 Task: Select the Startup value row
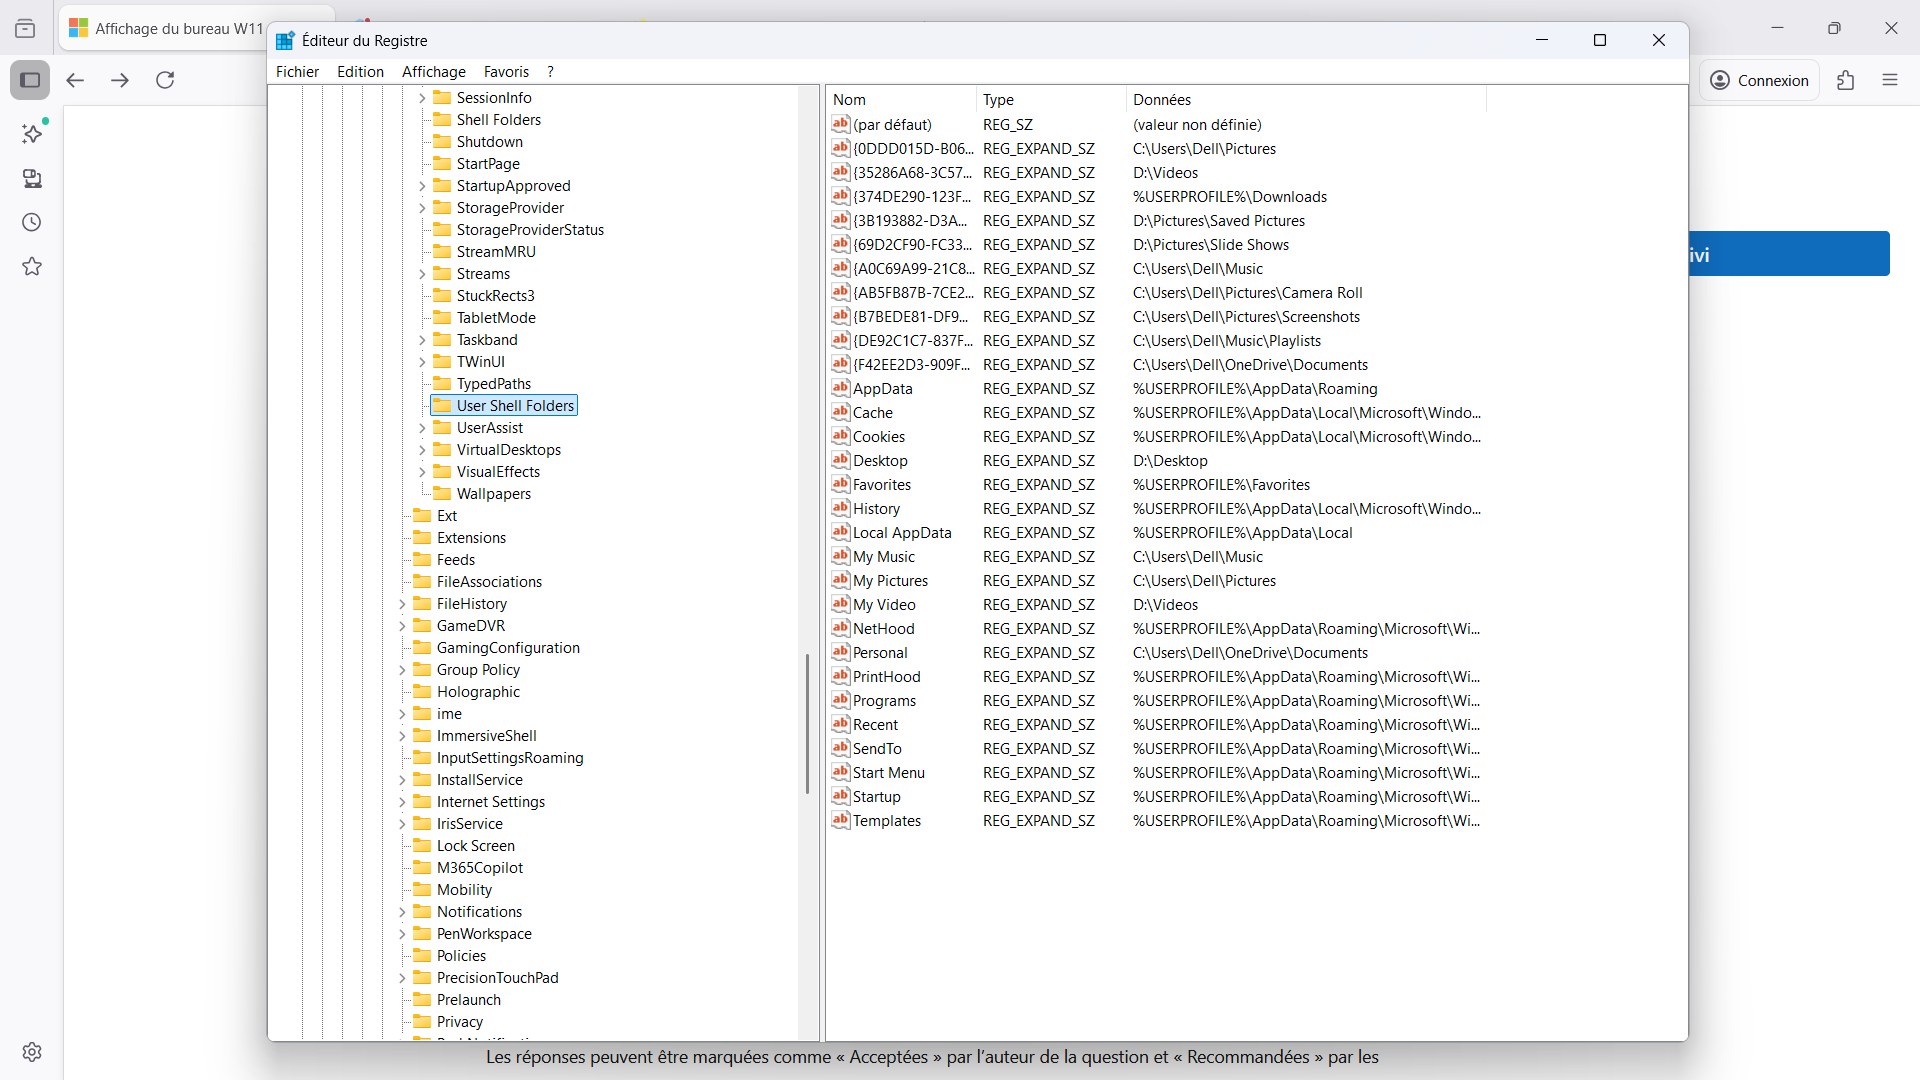tap(1157, 796)
